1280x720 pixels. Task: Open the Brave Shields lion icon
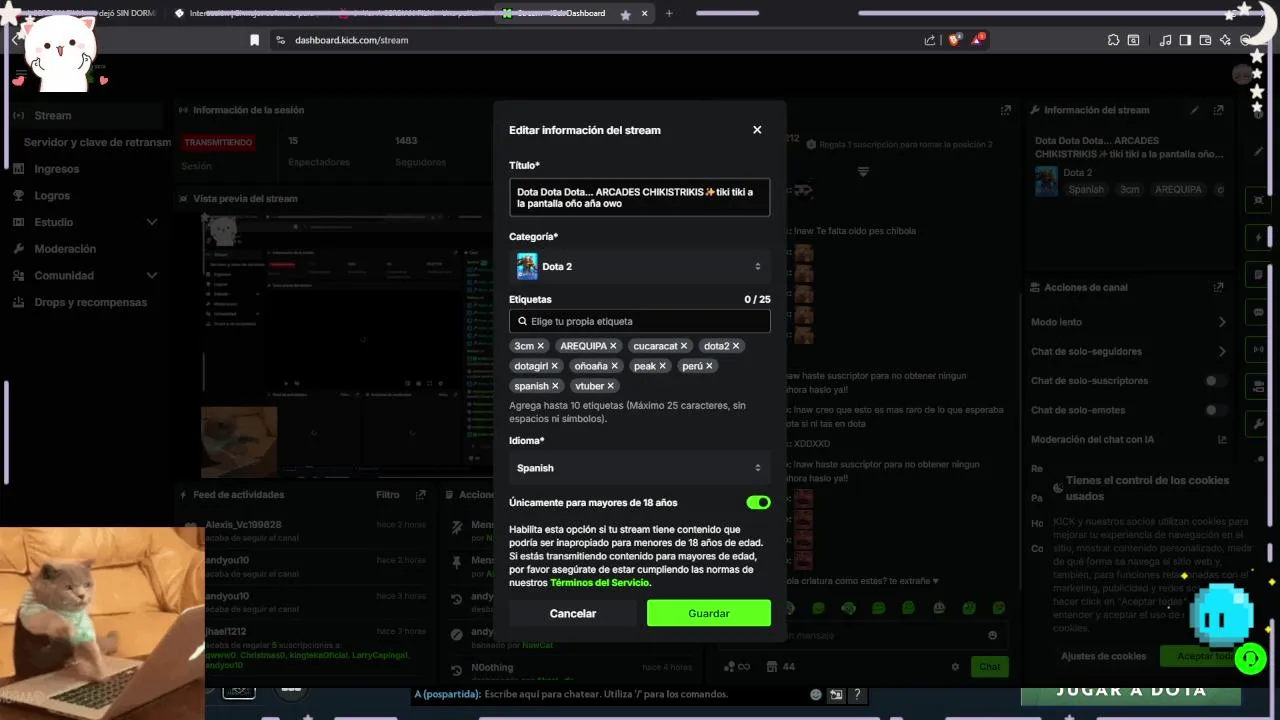[x=955, y=40]
